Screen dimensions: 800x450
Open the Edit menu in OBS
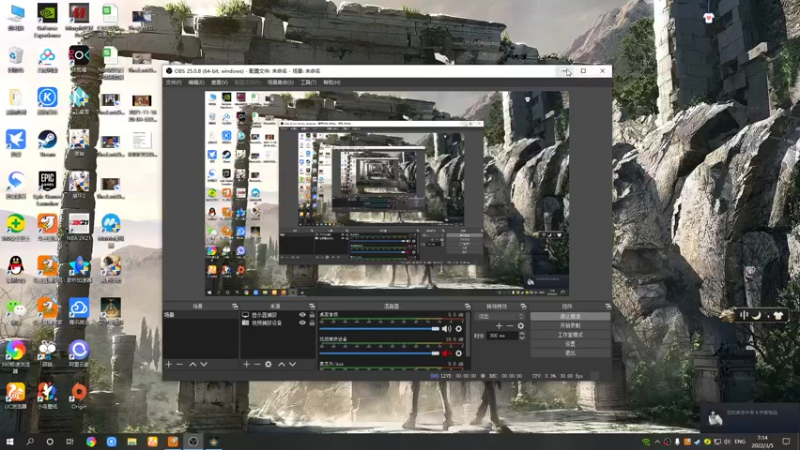click(x=196, y=82)
